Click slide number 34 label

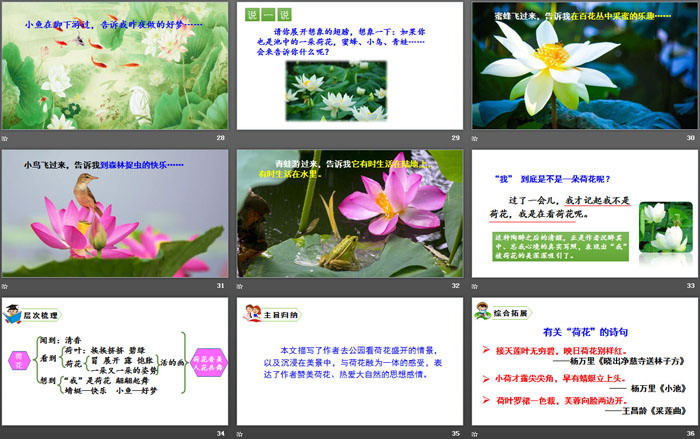pyautogui.click(x=221, y=433)
